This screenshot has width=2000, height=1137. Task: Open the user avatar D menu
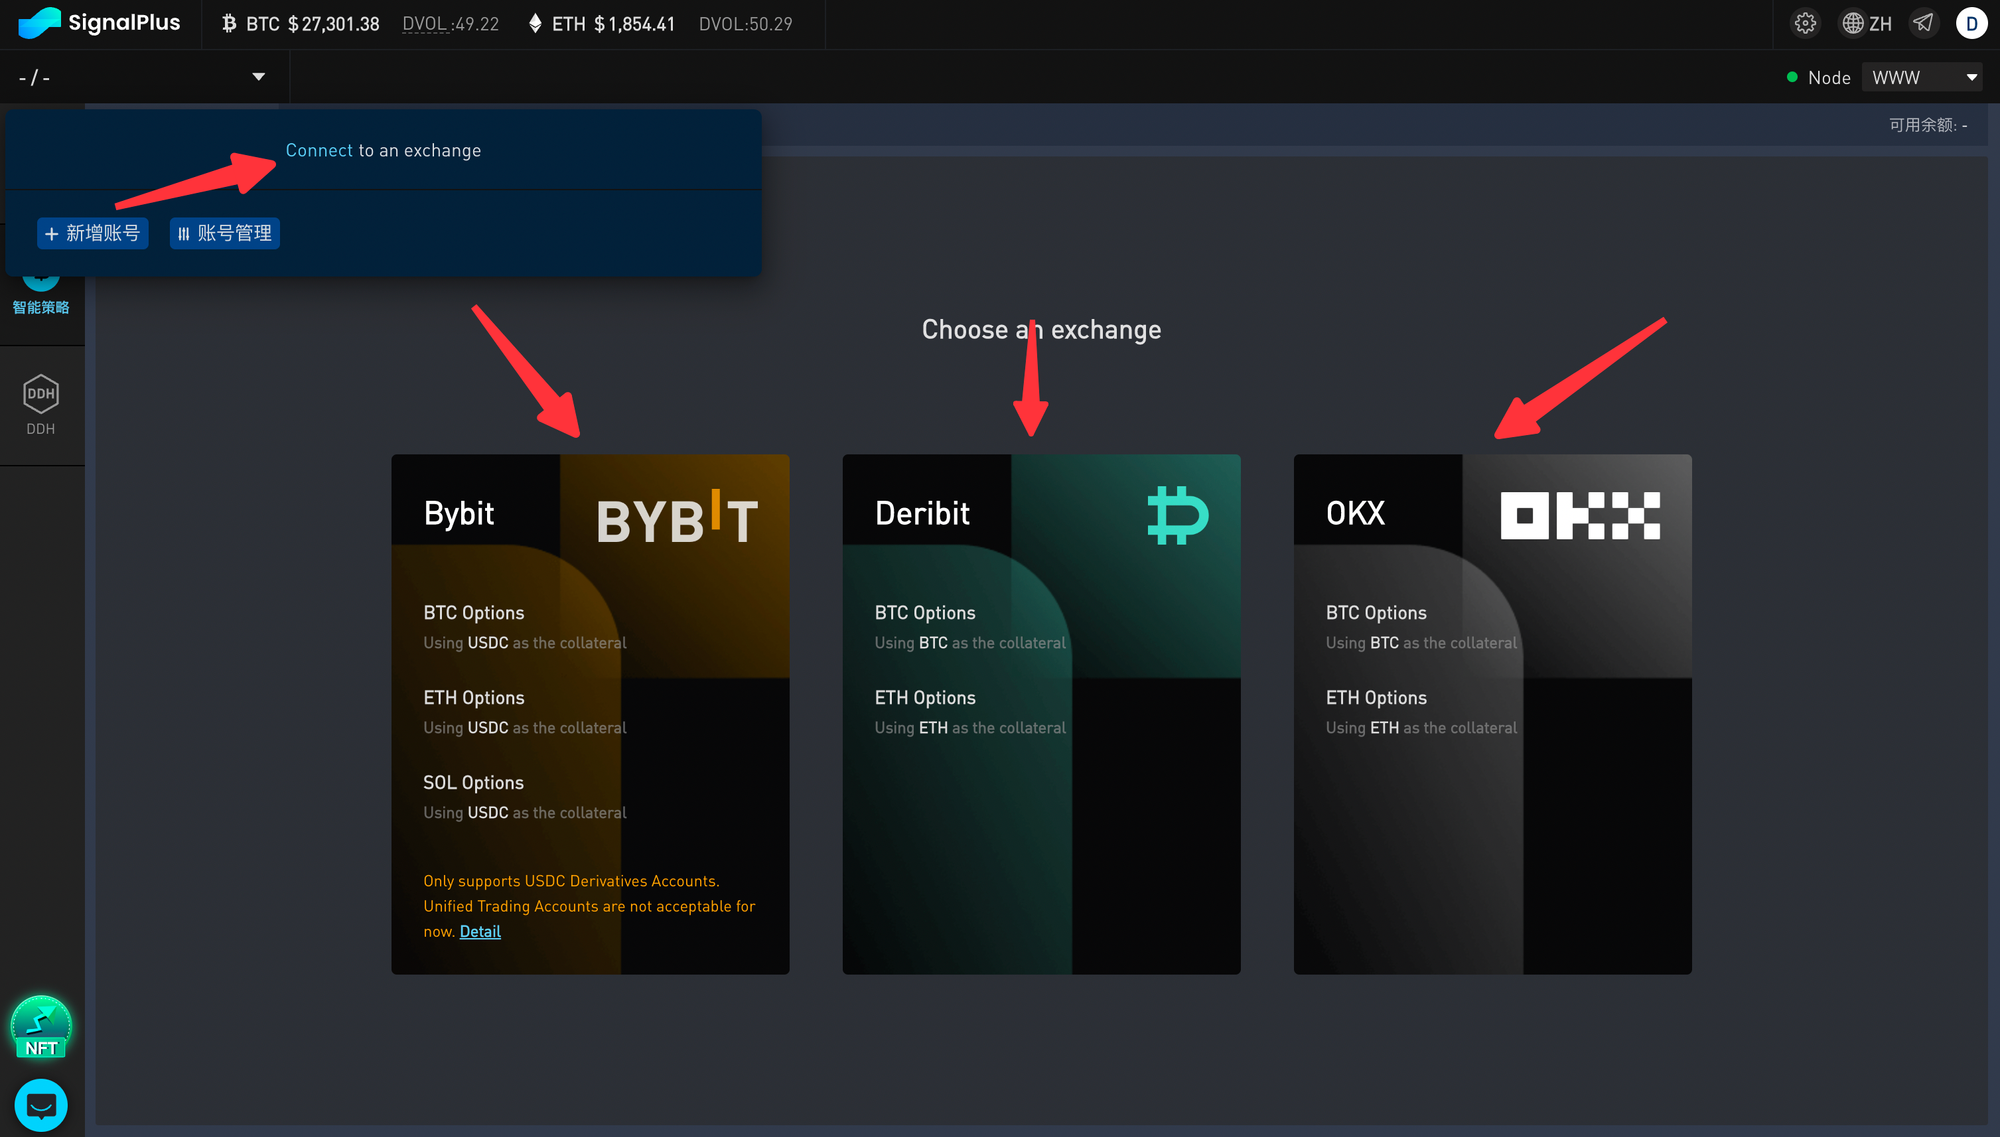coord(1971,23)
